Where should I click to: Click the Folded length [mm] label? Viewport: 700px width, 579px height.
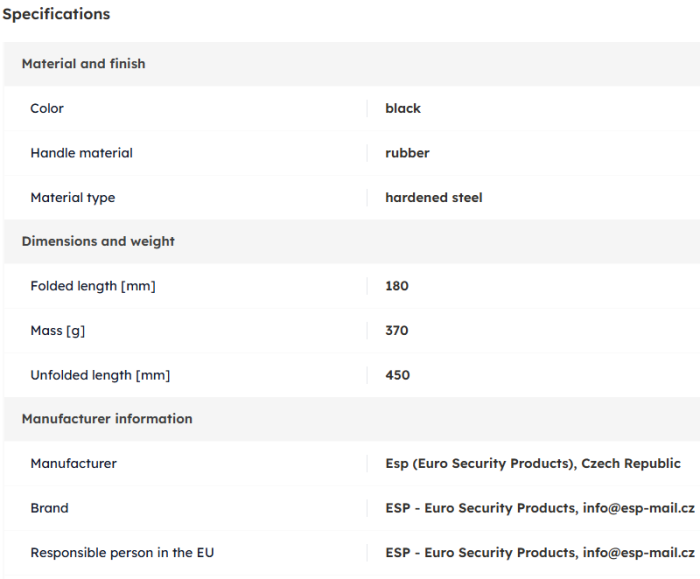coord(93,286)
